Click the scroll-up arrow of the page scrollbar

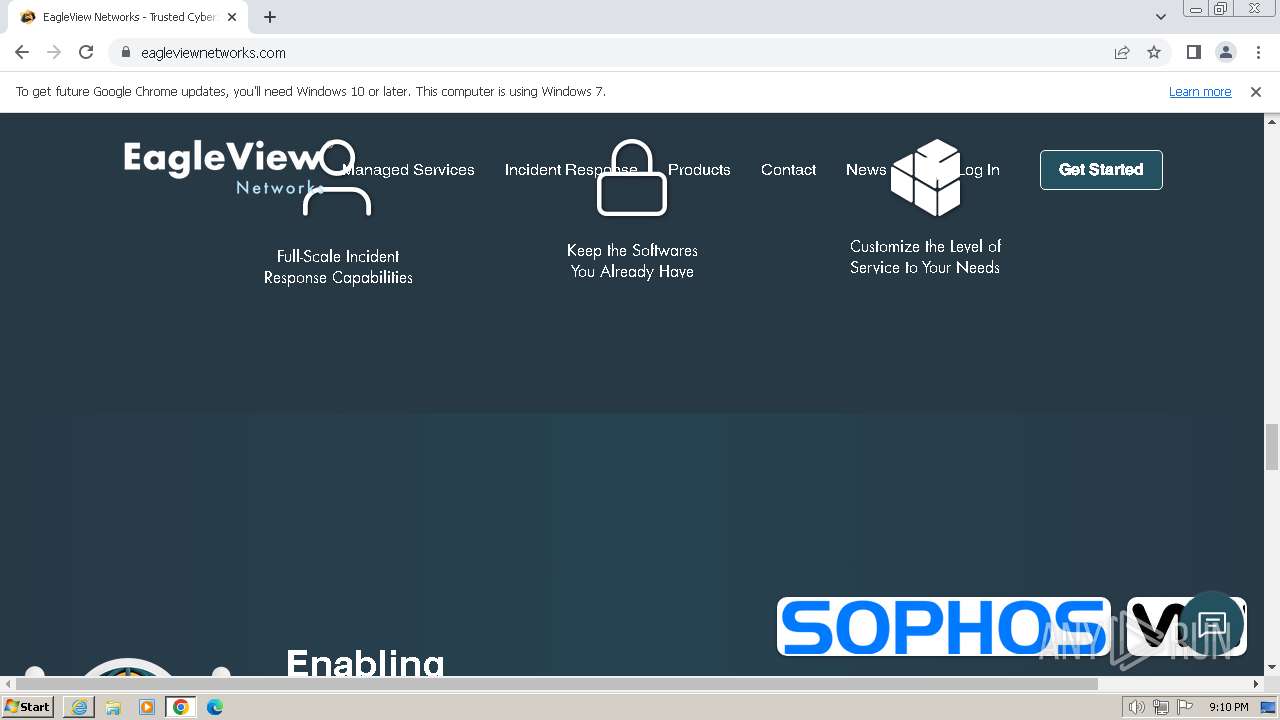coord(1272,121)
